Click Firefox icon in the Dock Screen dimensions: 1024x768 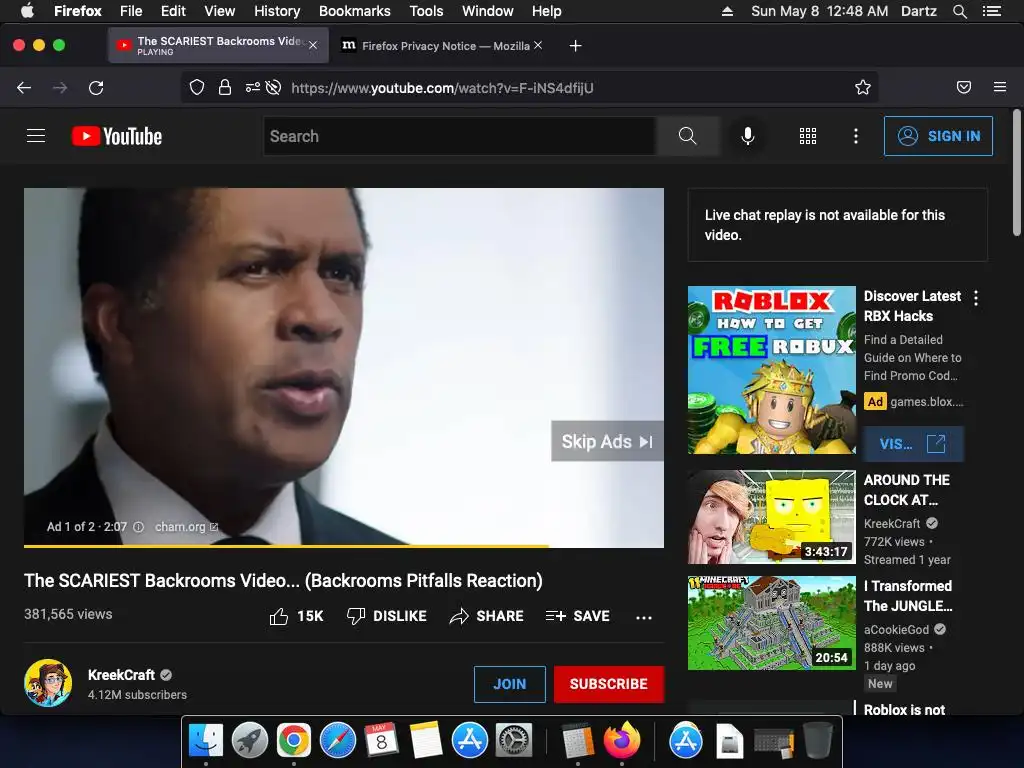coord(622,741)
